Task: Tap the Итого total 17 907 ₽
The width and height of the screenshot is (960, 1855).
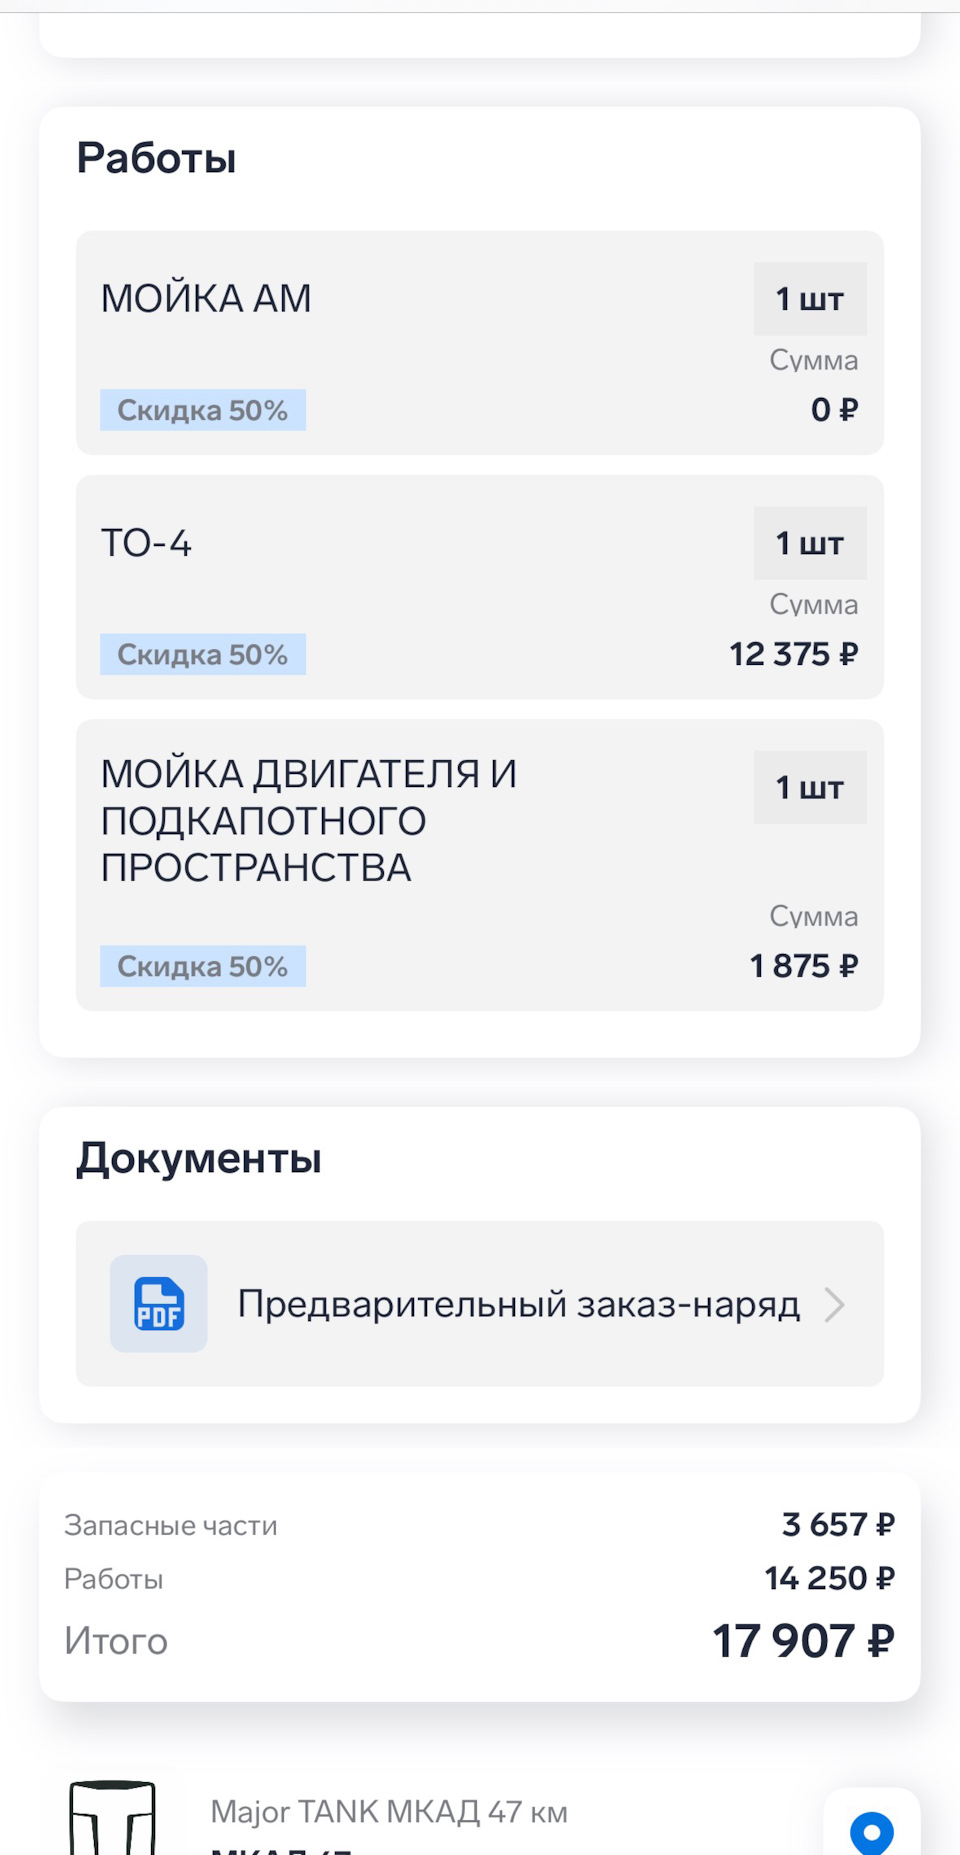Action: [x=802, y=1641]
